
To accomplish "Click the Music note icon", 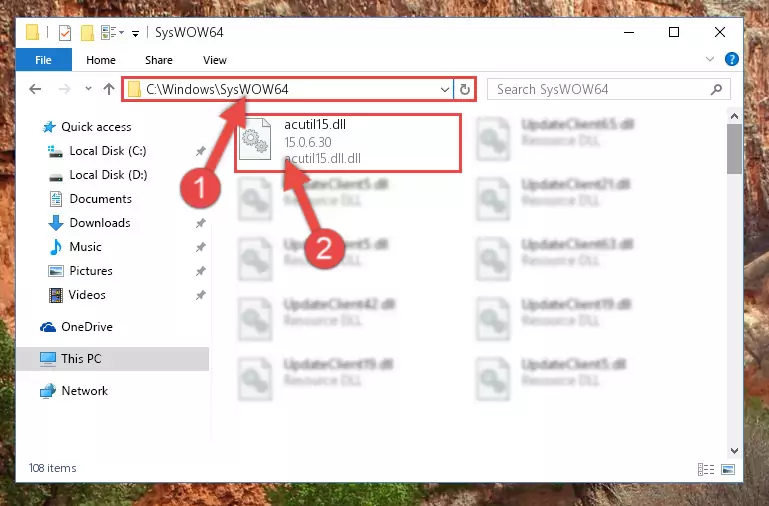I will coord(56,247).
